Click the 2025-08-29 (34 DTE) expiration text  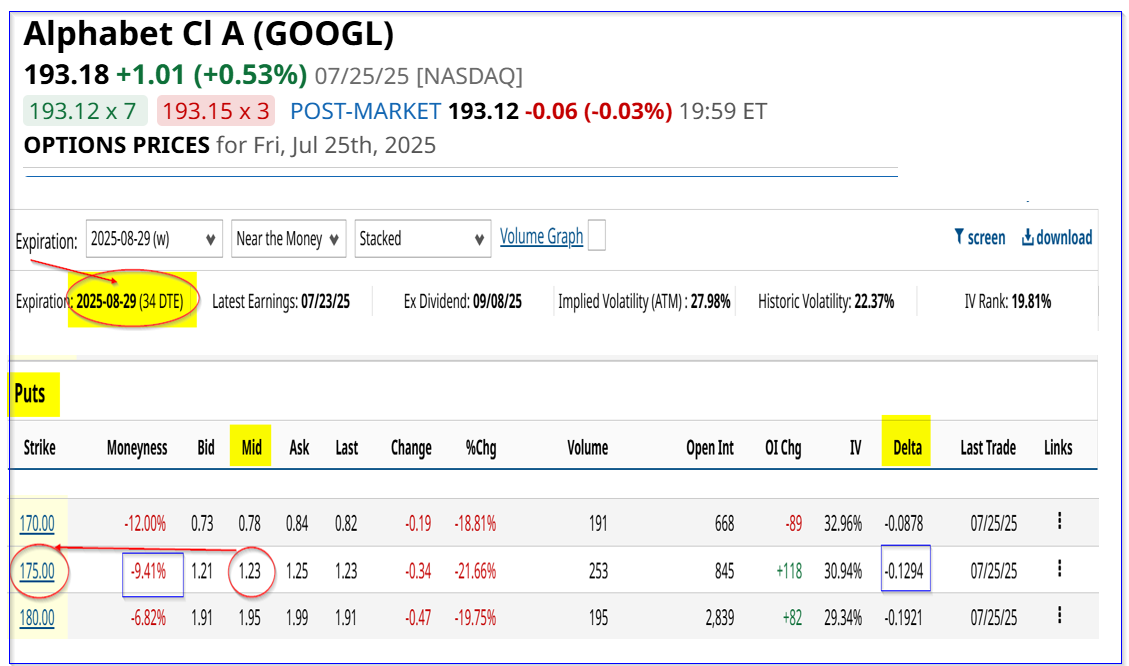pos(130,301)
